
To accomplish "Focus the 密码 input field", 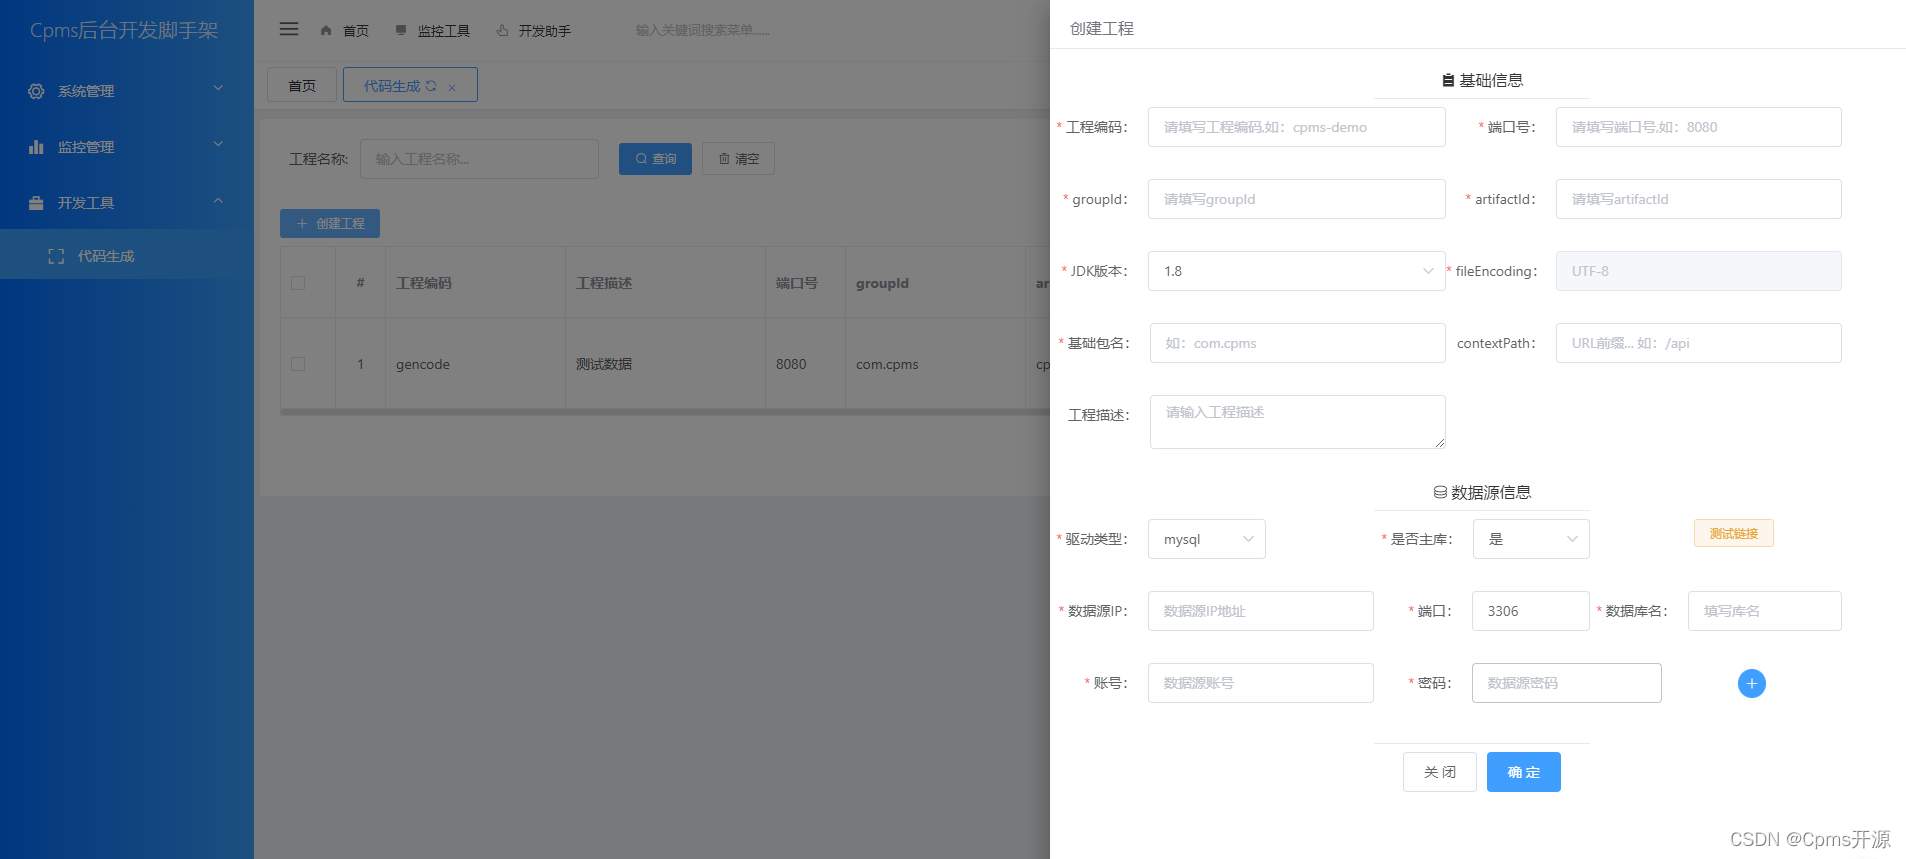I will (x=1566, y=683).
